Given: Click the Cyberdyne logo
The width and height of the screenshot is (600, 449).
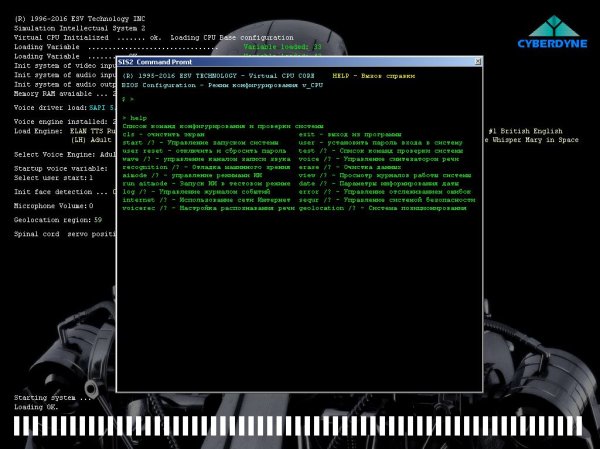Looking at the screenshot, I should [x=552, y=32].
